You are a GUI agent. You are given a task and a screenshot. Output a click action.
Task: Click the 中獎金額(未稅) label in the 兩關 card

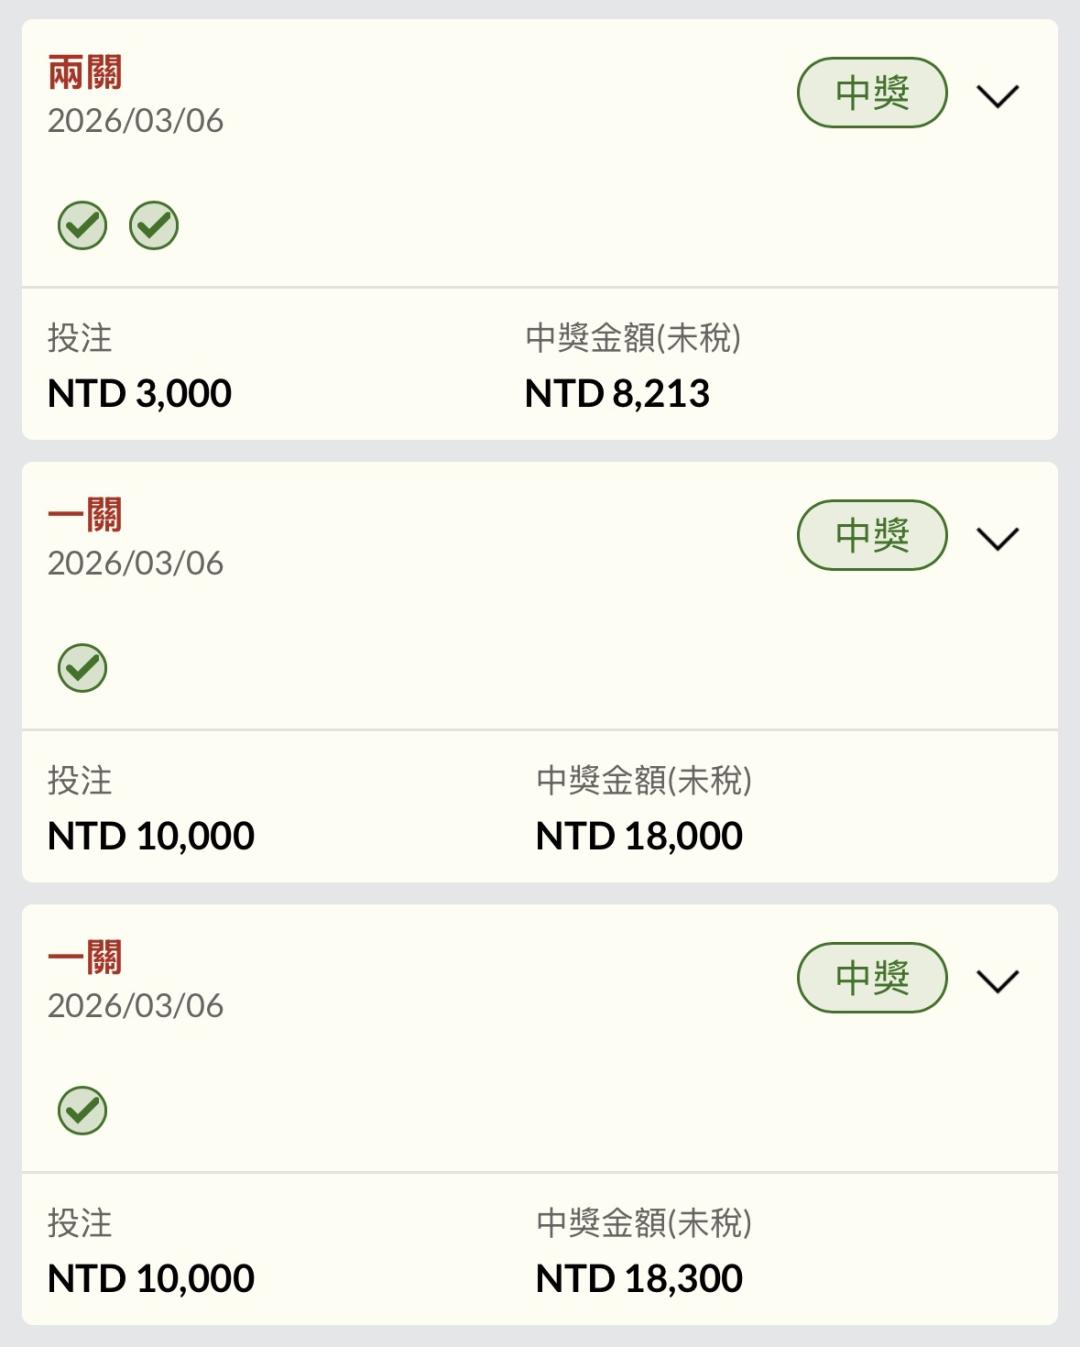(633, 338)
